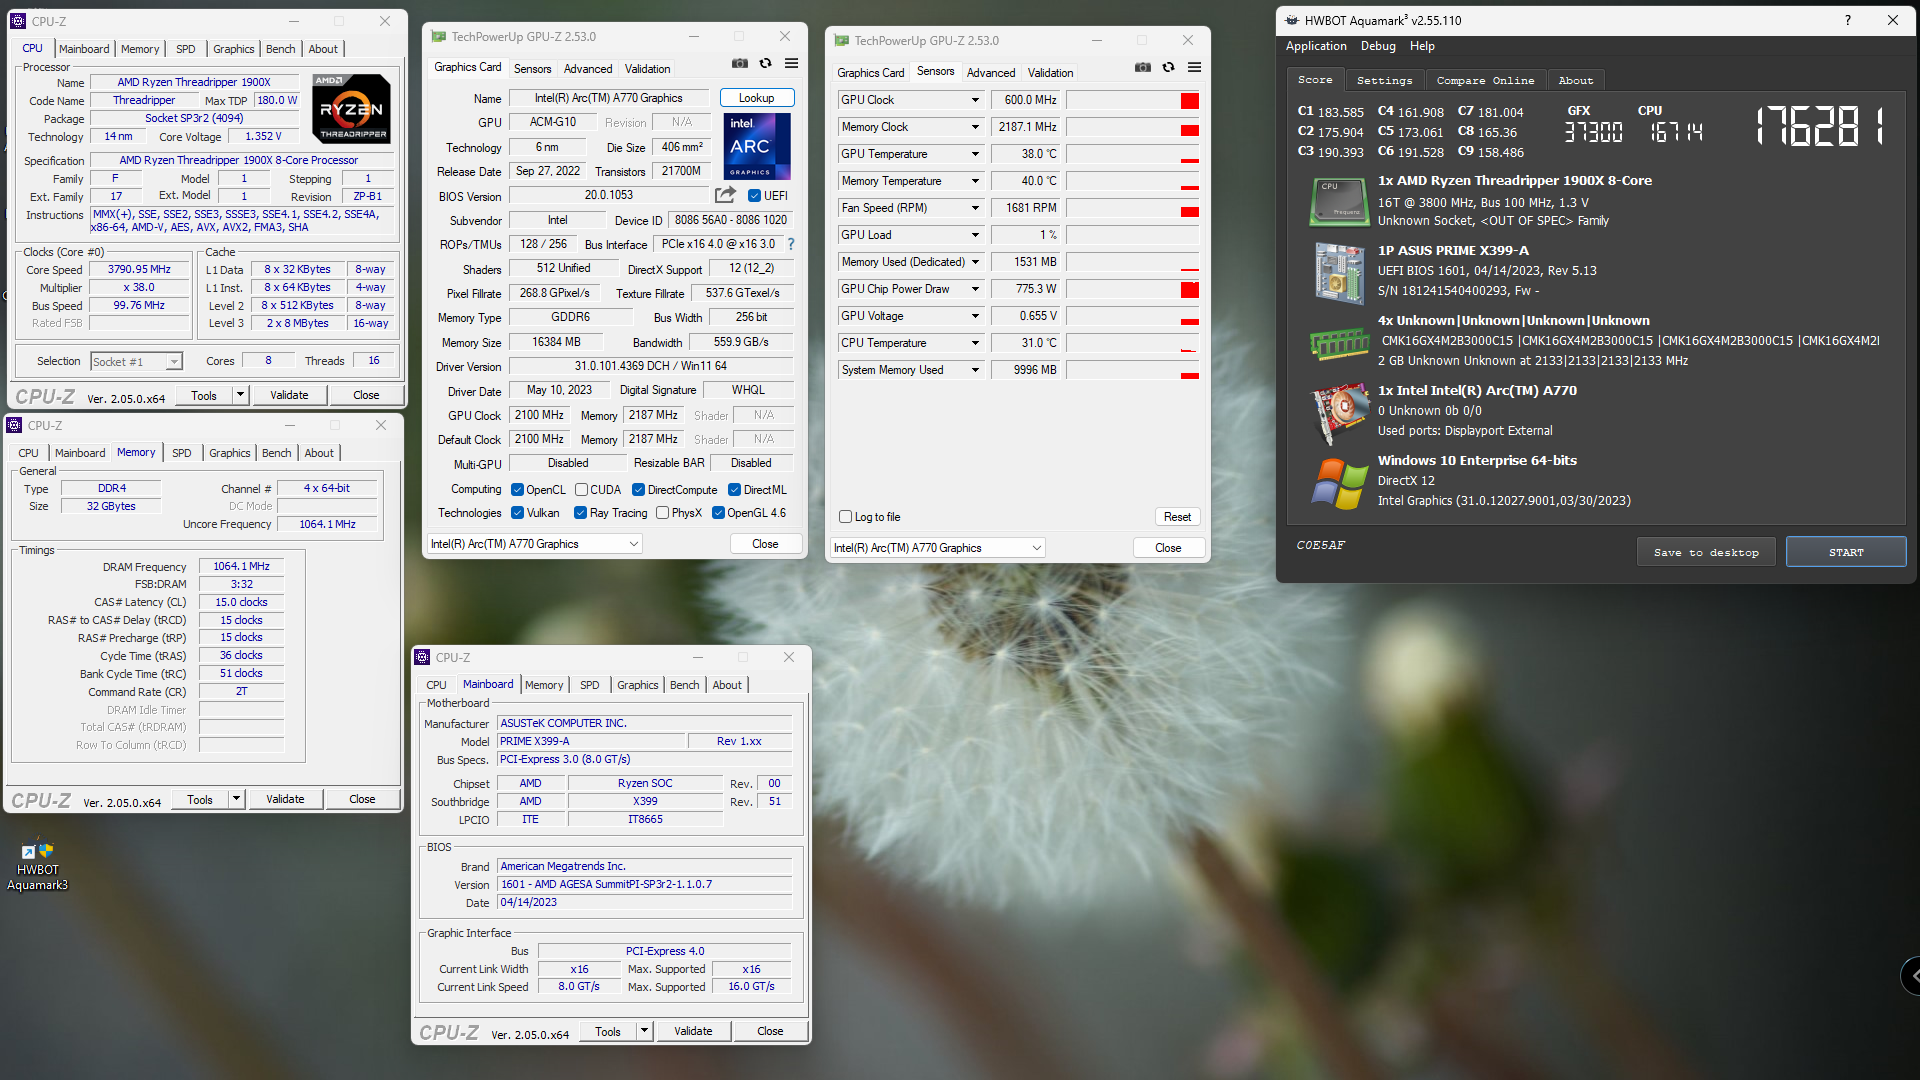
Task: Open GPU selector dropdown in GPU-Z Graphics Card window
Action: [x=535, y=544]
